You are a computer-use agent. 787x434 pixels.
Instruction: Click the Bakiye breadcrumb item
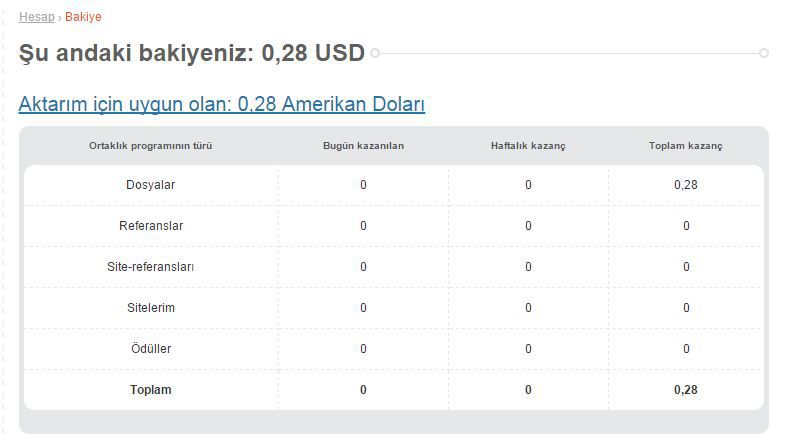(83, 17)
